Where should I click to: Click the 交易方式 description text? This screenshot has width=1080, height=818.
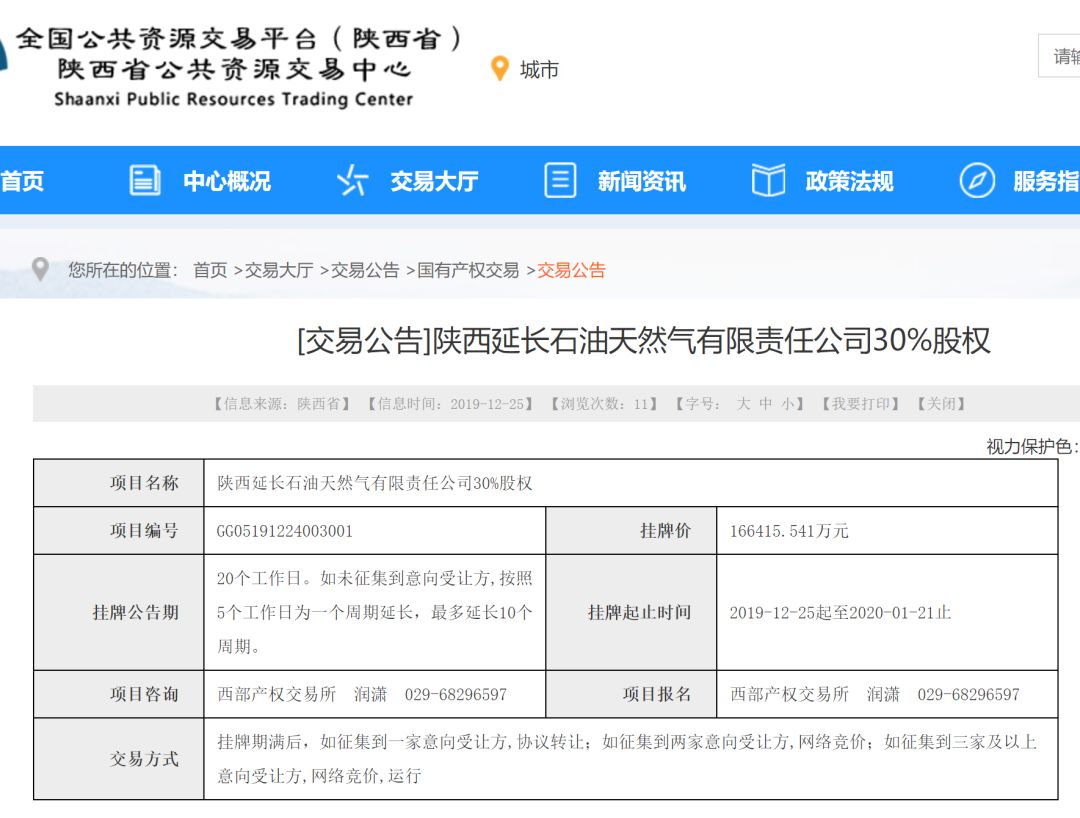pyautogui.click(x=627, y=759)
